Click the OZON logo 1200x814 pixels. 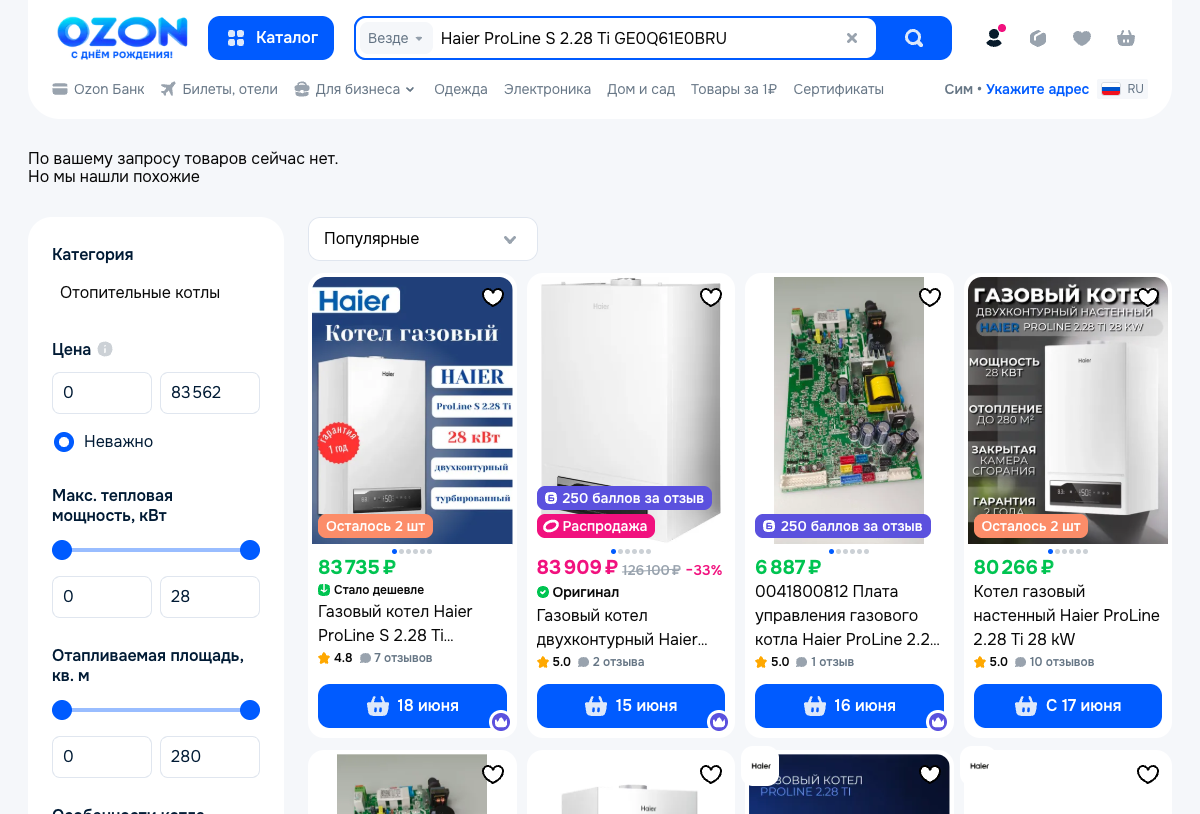[122, 38]
